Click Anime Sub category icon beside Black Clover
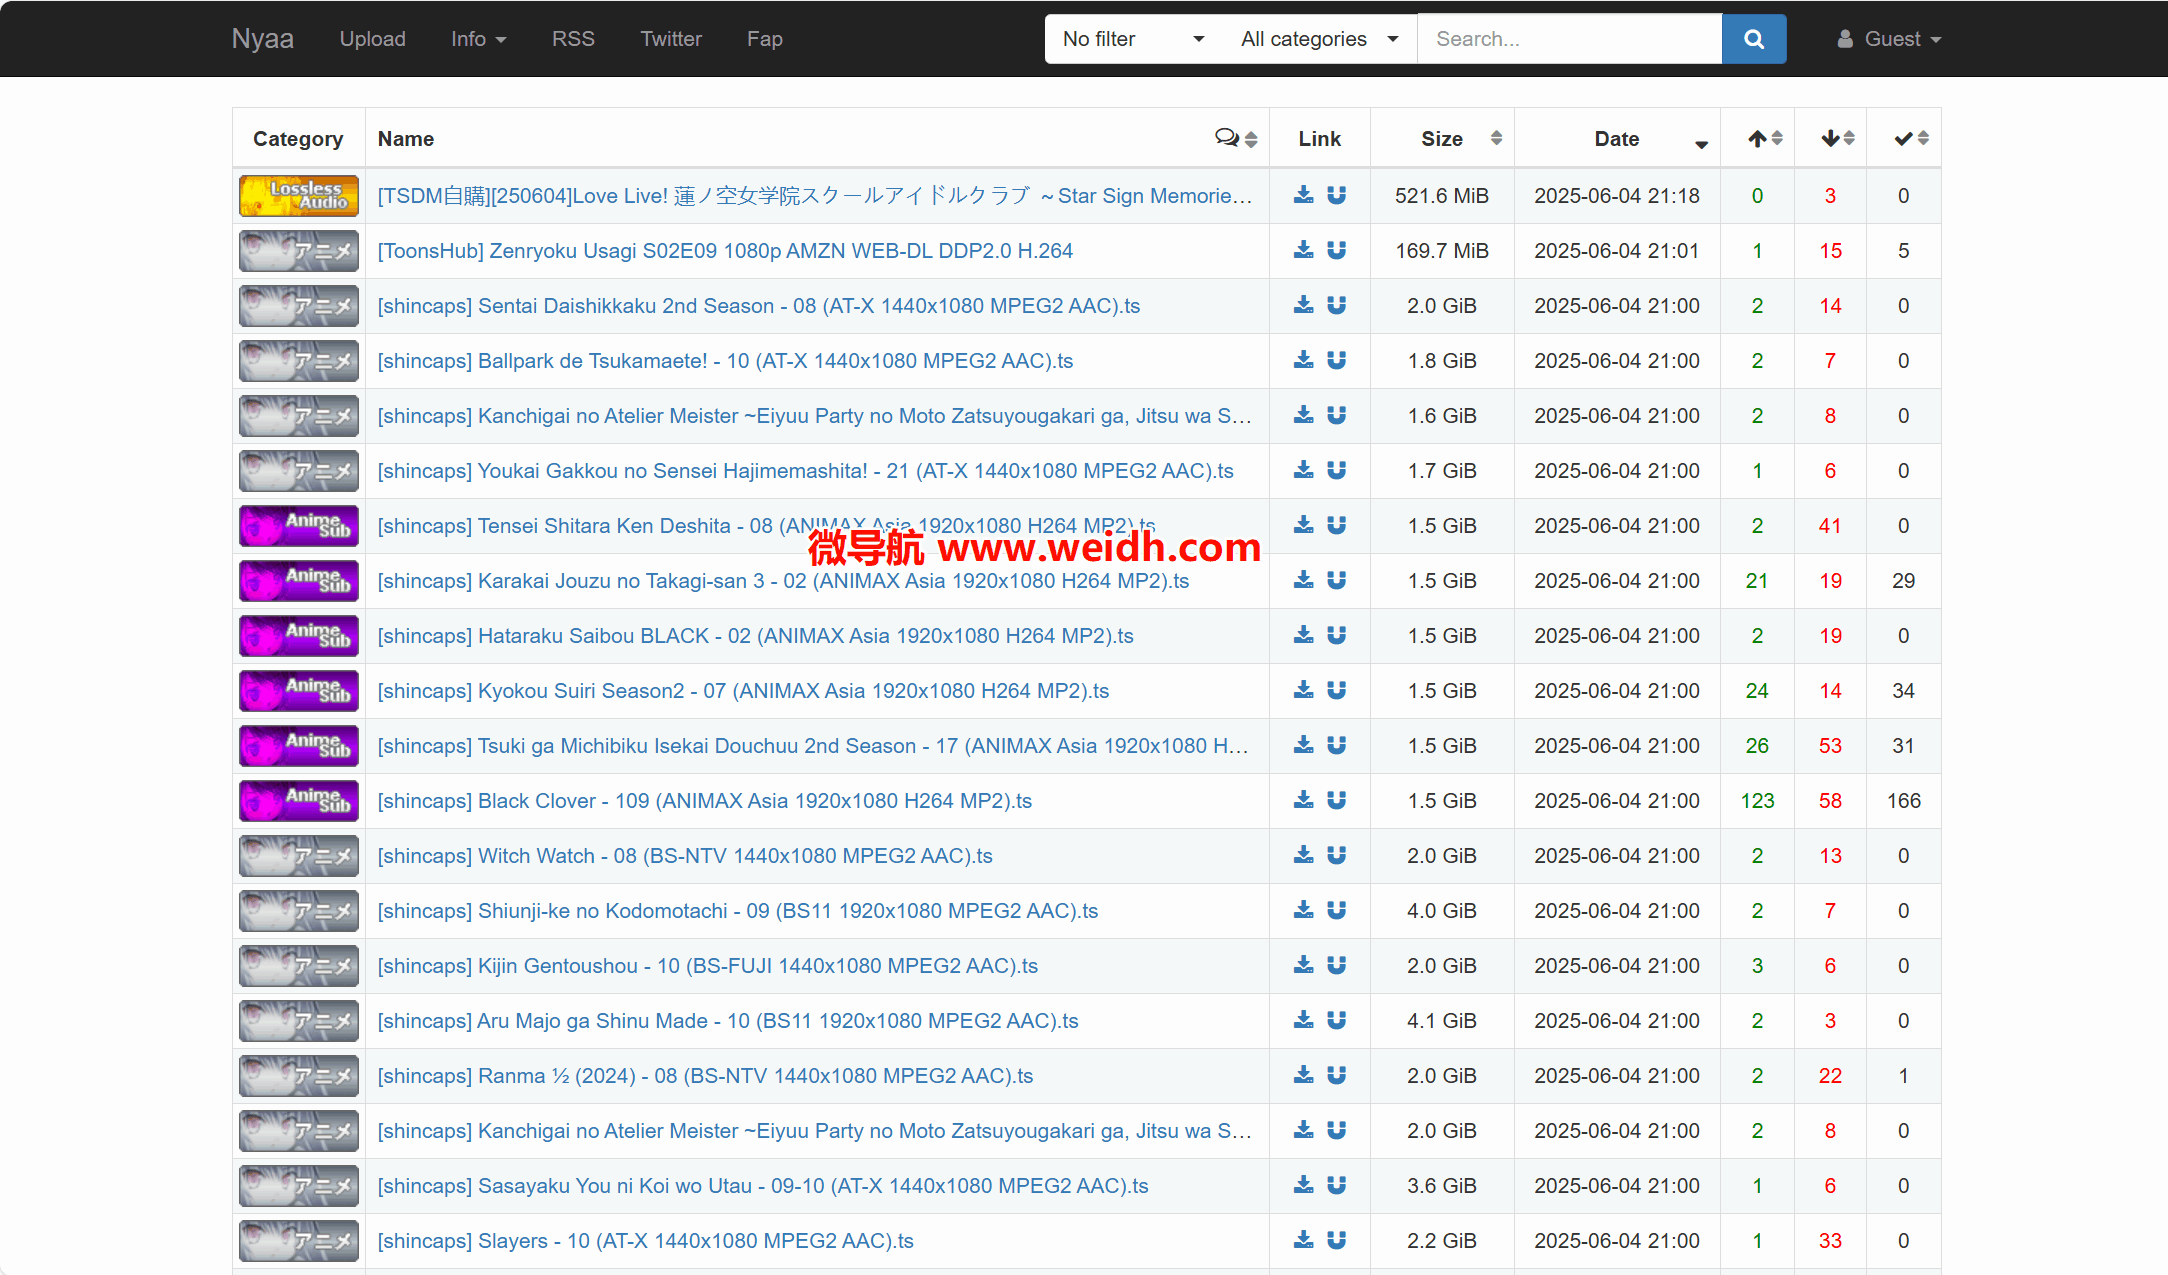Screen dimensions: 2168x1275 pos(298,801)
